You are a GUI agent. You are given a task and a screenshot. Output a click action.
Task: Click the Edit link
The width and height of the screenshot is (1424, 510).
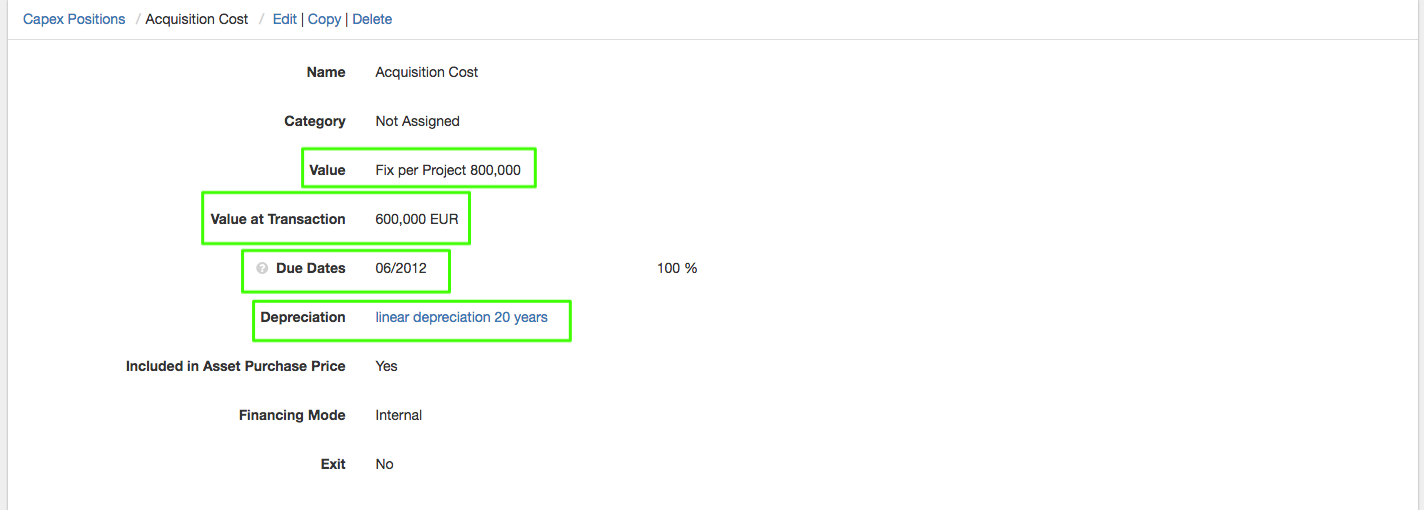point(285,19)
